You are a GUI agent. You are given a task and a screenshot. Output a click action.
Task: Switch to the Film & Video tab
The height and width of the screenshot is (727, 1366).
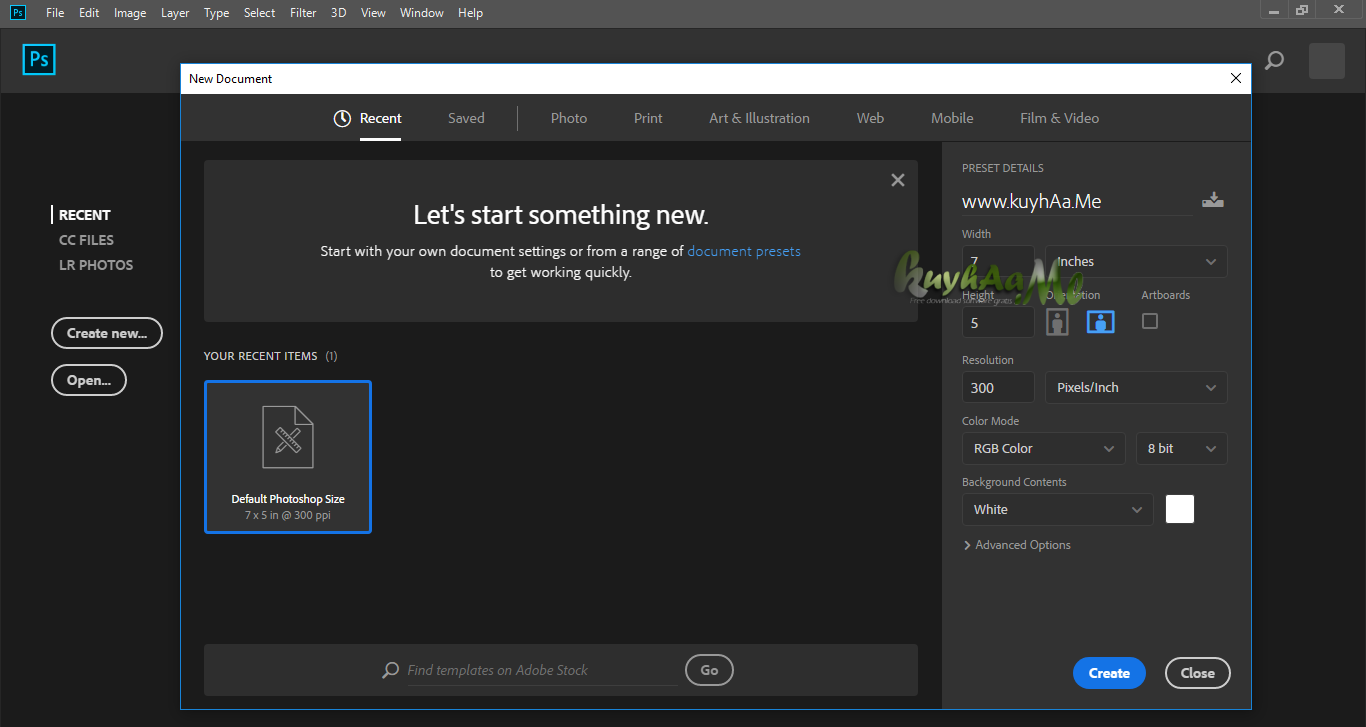[1059, 117]
